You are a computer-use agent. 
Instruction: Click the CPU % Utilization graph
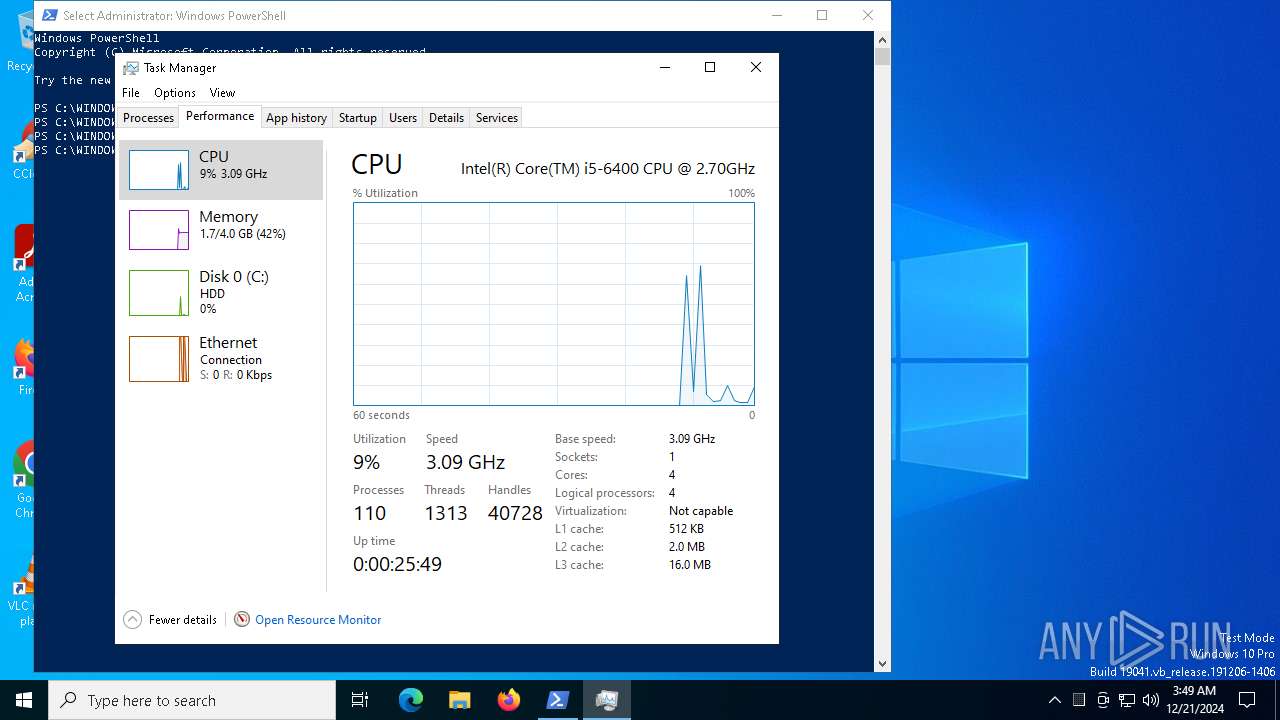[554, 304]
